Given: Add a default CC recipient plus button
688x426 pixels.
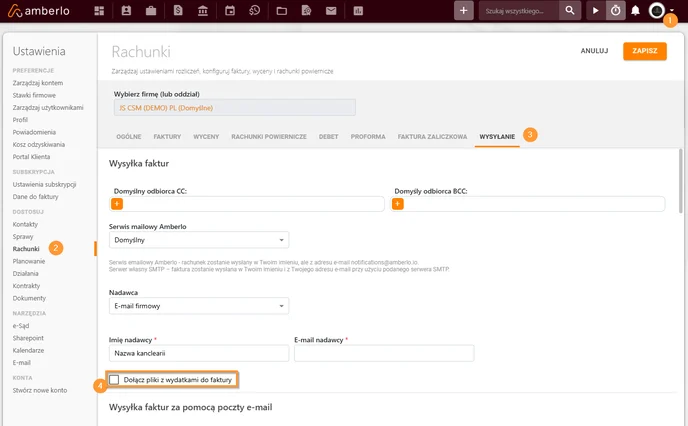Looking at the screenshot, I should click(x=117, y=204).
